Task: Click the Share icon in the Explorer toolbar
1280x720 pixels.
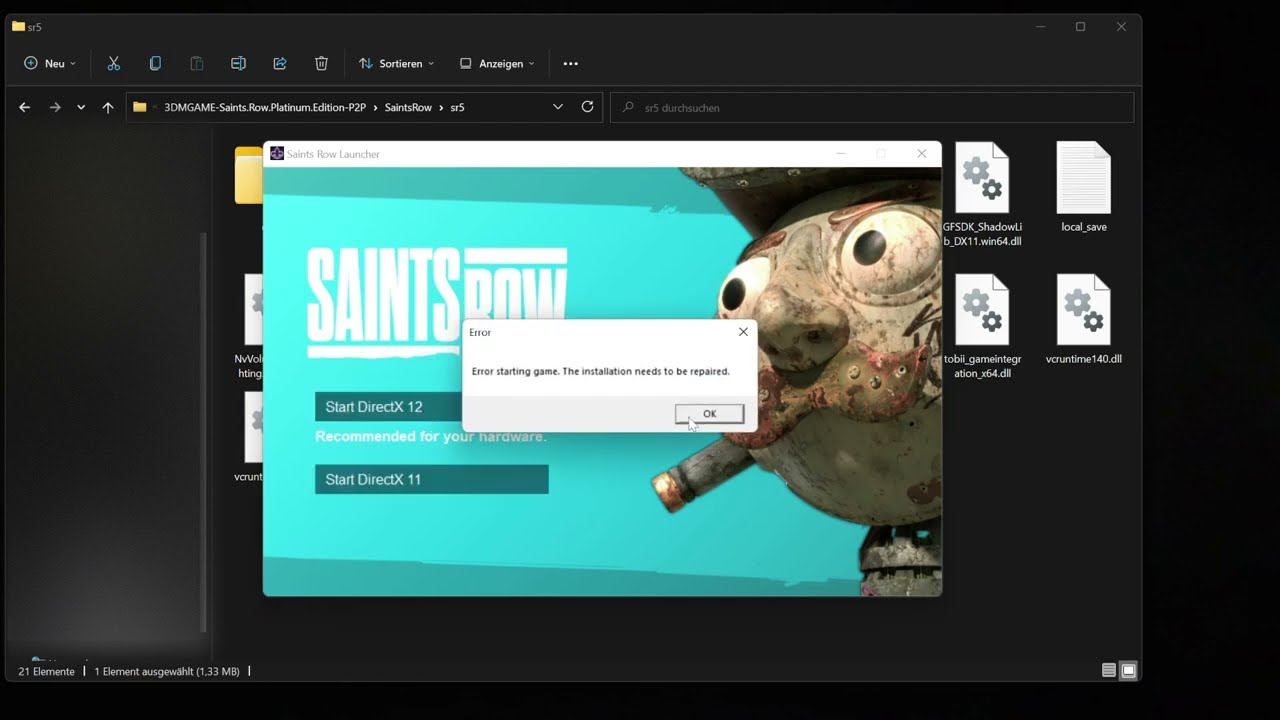Action: point(280,63)
